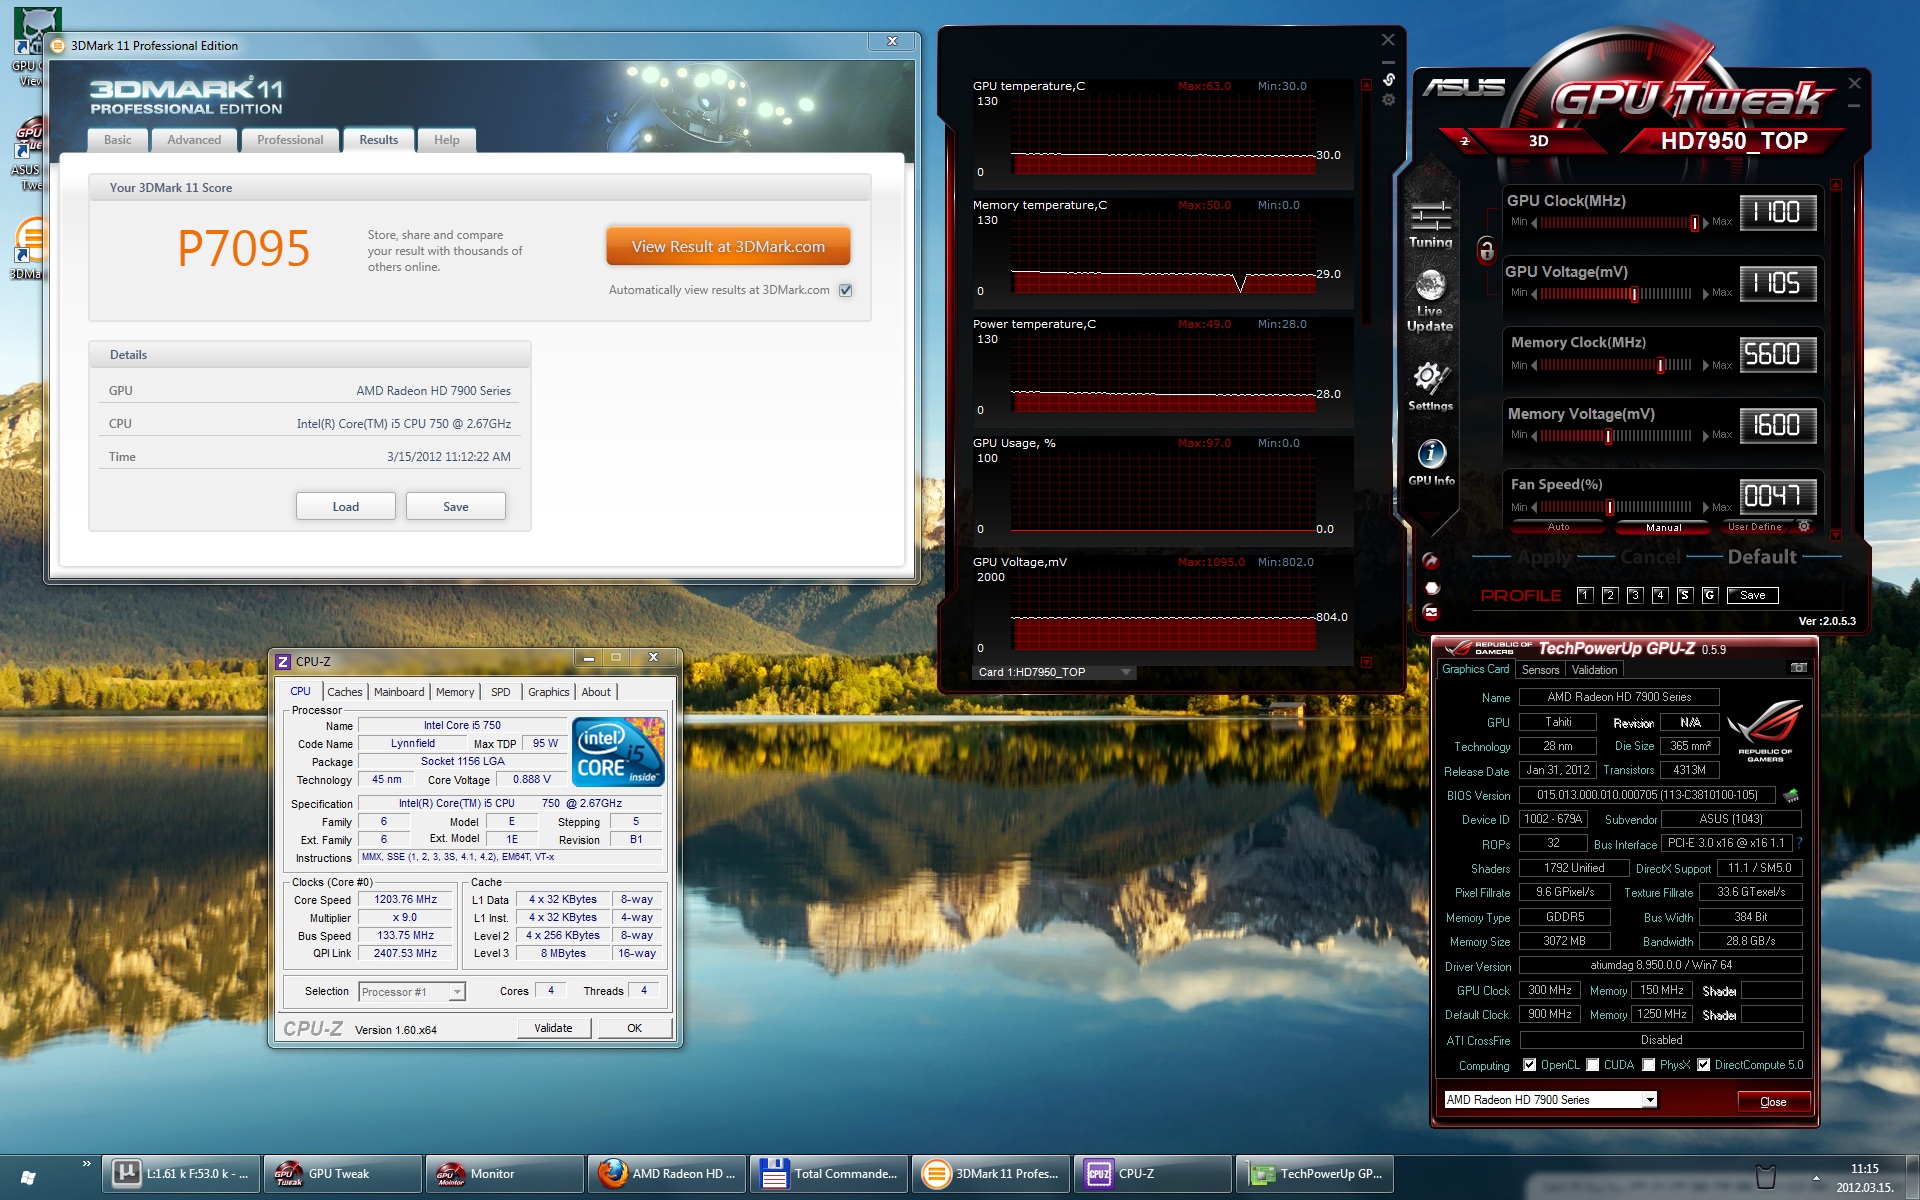Image resolution: width=1920 pixels, height=1200 pixels.
Task: Switch to 3DMark Basic tab
Action: [117, 140]
